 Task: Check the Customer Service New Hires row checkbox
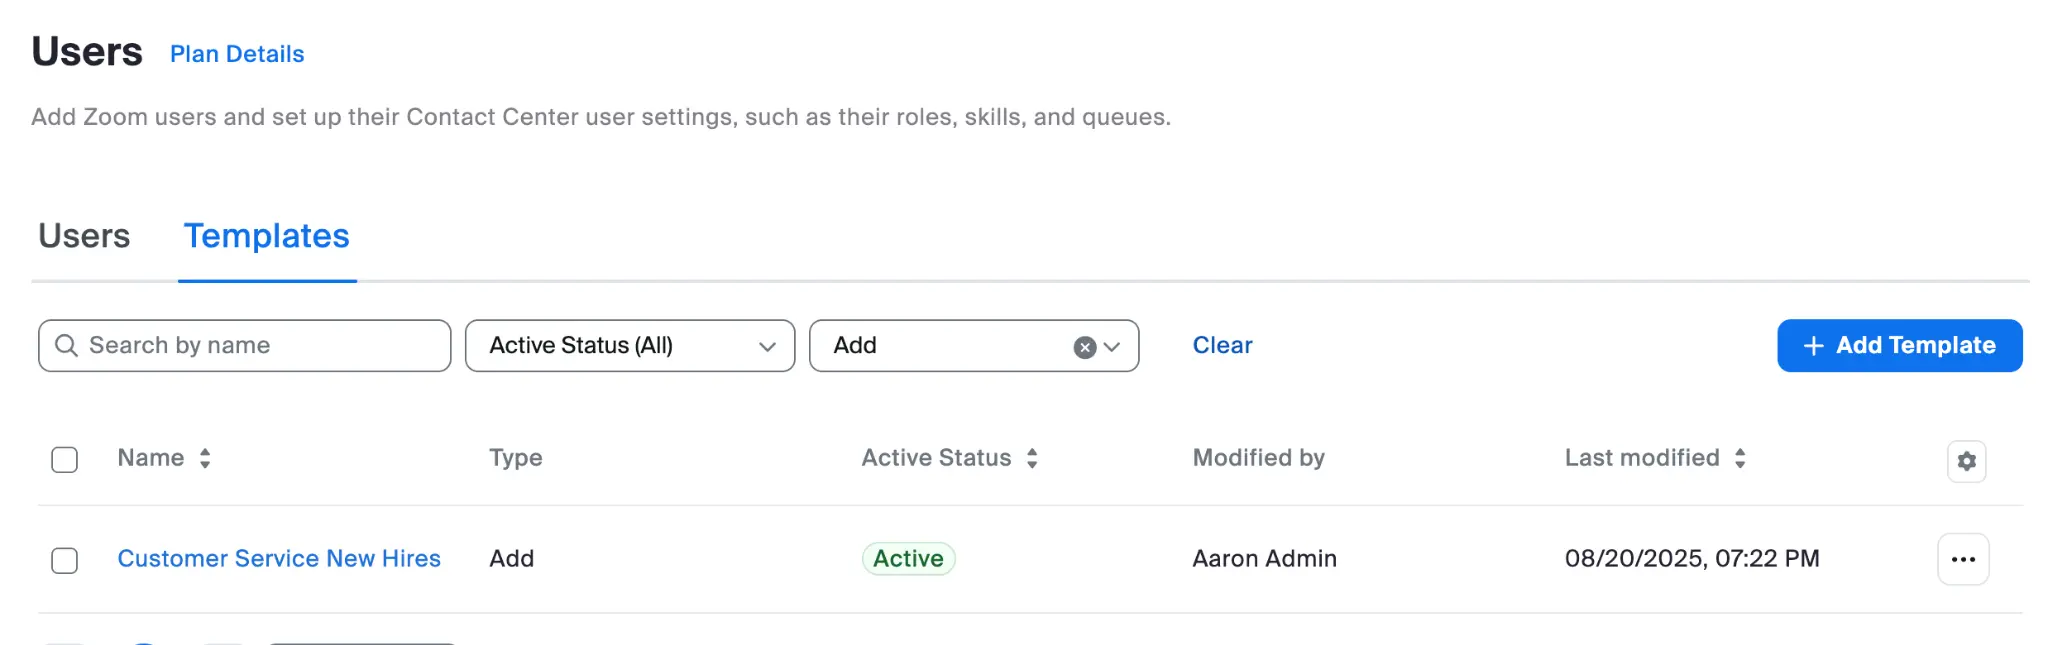pyautogui.click(x=65, y=560)
